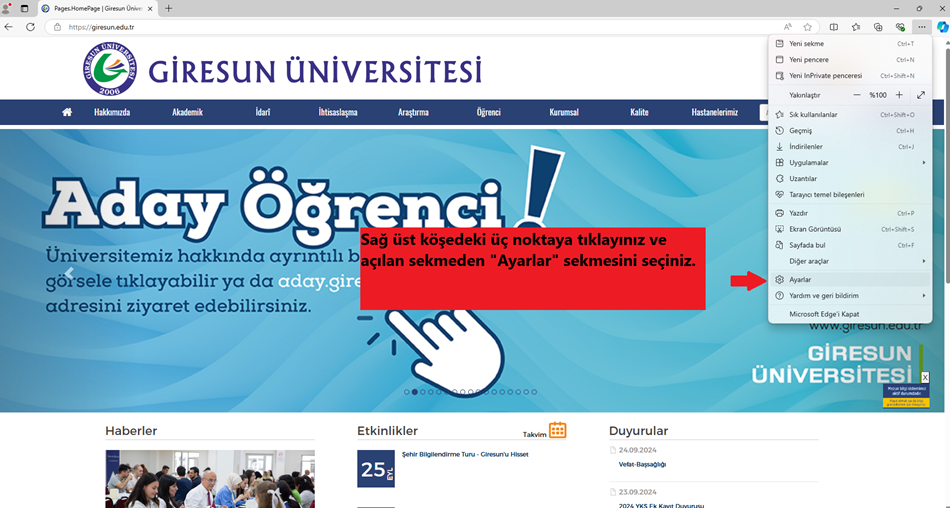Go to previous slide with left carousel arrow
Viewport: 950px width, 508px height.
tap(68, 272)
